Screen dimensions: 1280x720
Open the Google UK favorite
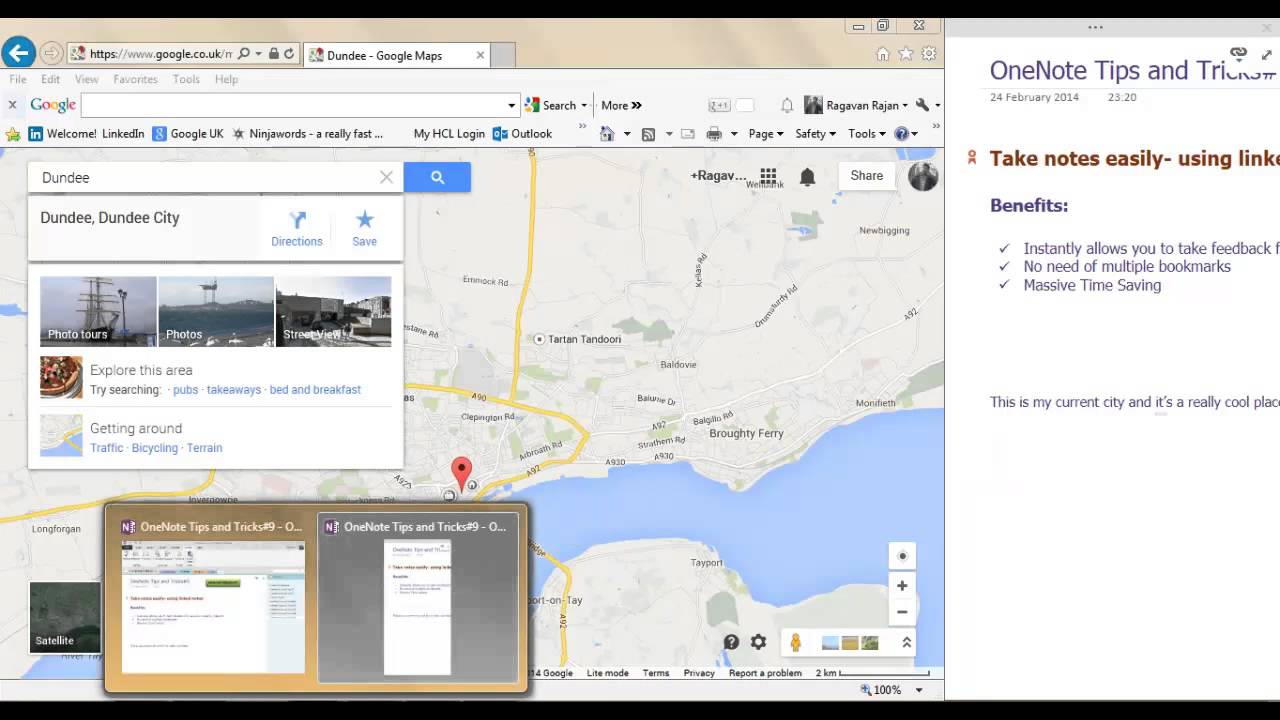[188, 133]
